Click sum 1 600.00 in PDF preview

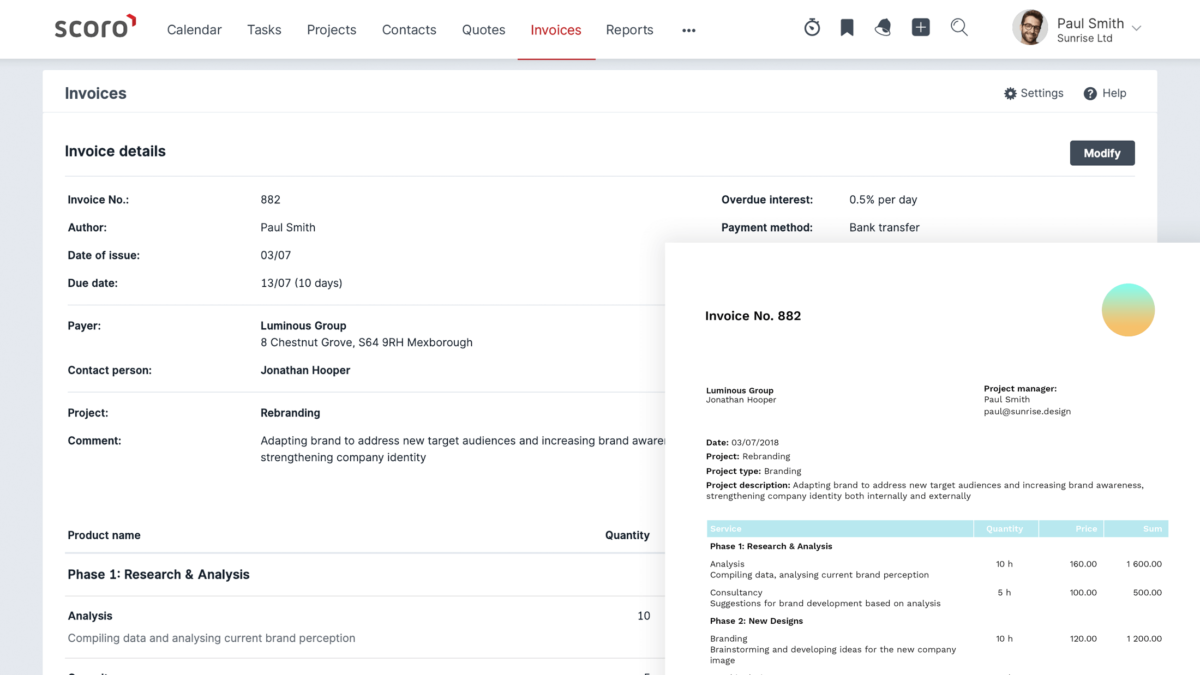(1142, 564)
